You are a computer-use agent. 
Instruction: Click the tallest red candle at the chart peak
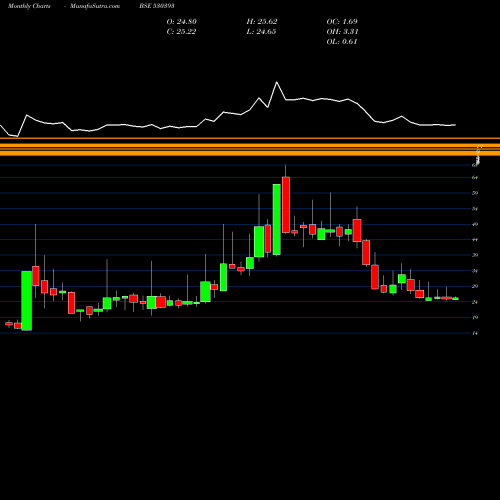(286, 205)
